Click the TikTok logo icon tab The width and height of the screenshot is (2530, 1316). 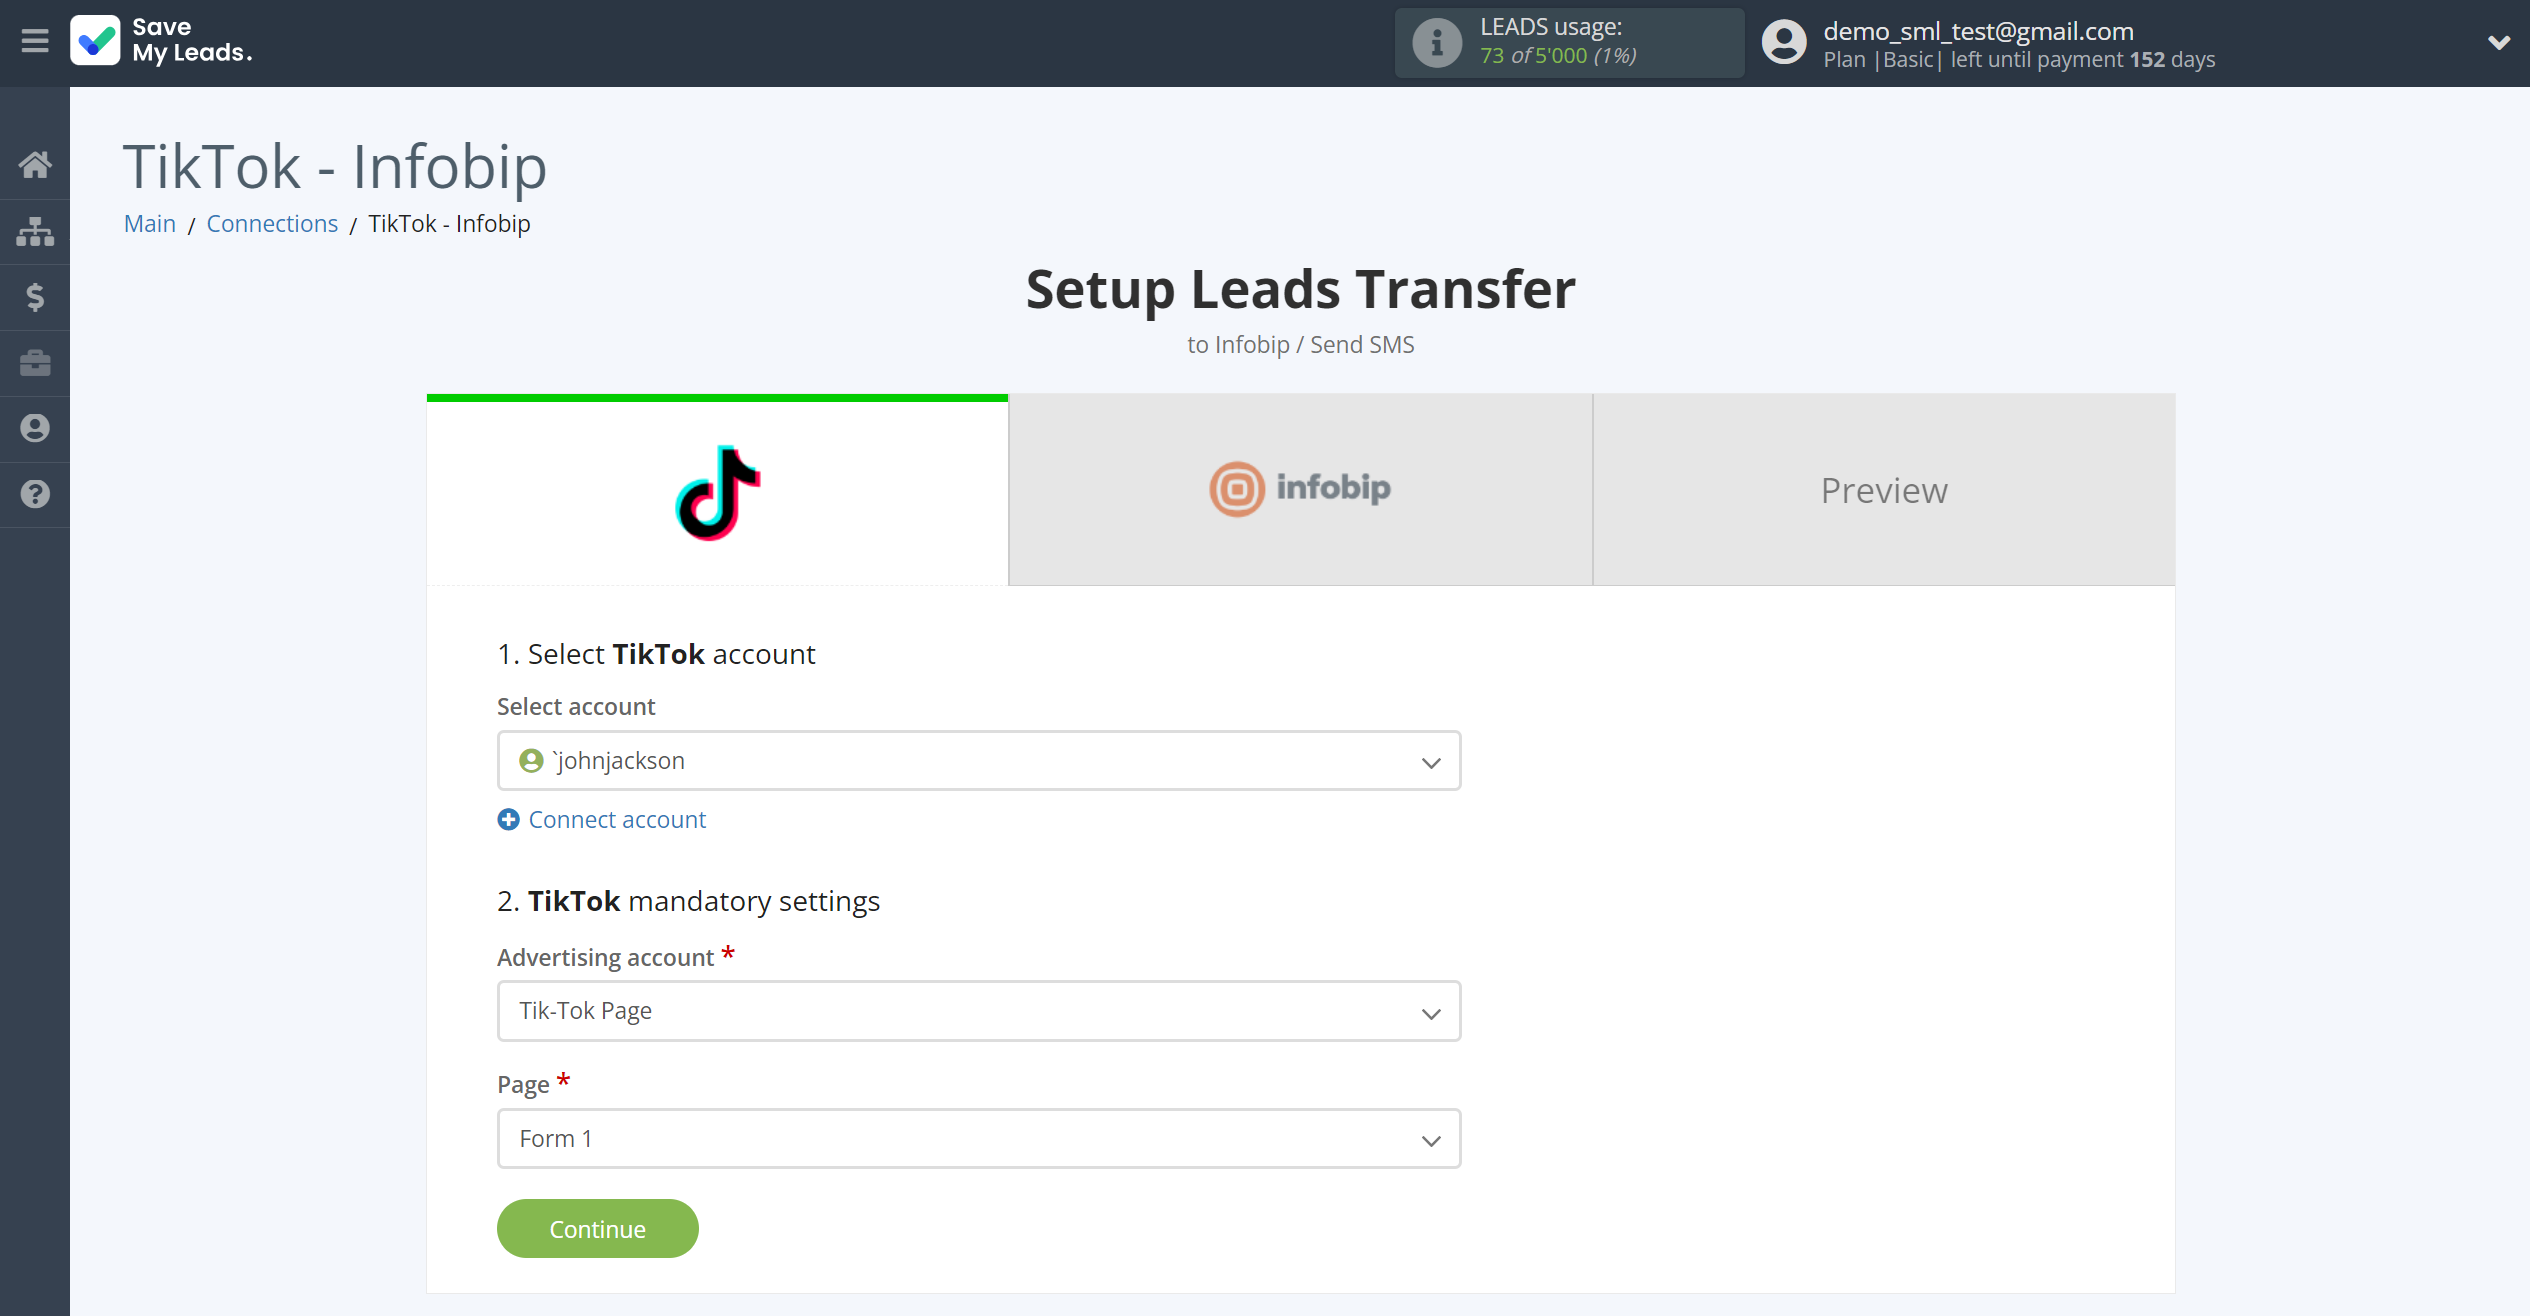[x=718, y=491]
